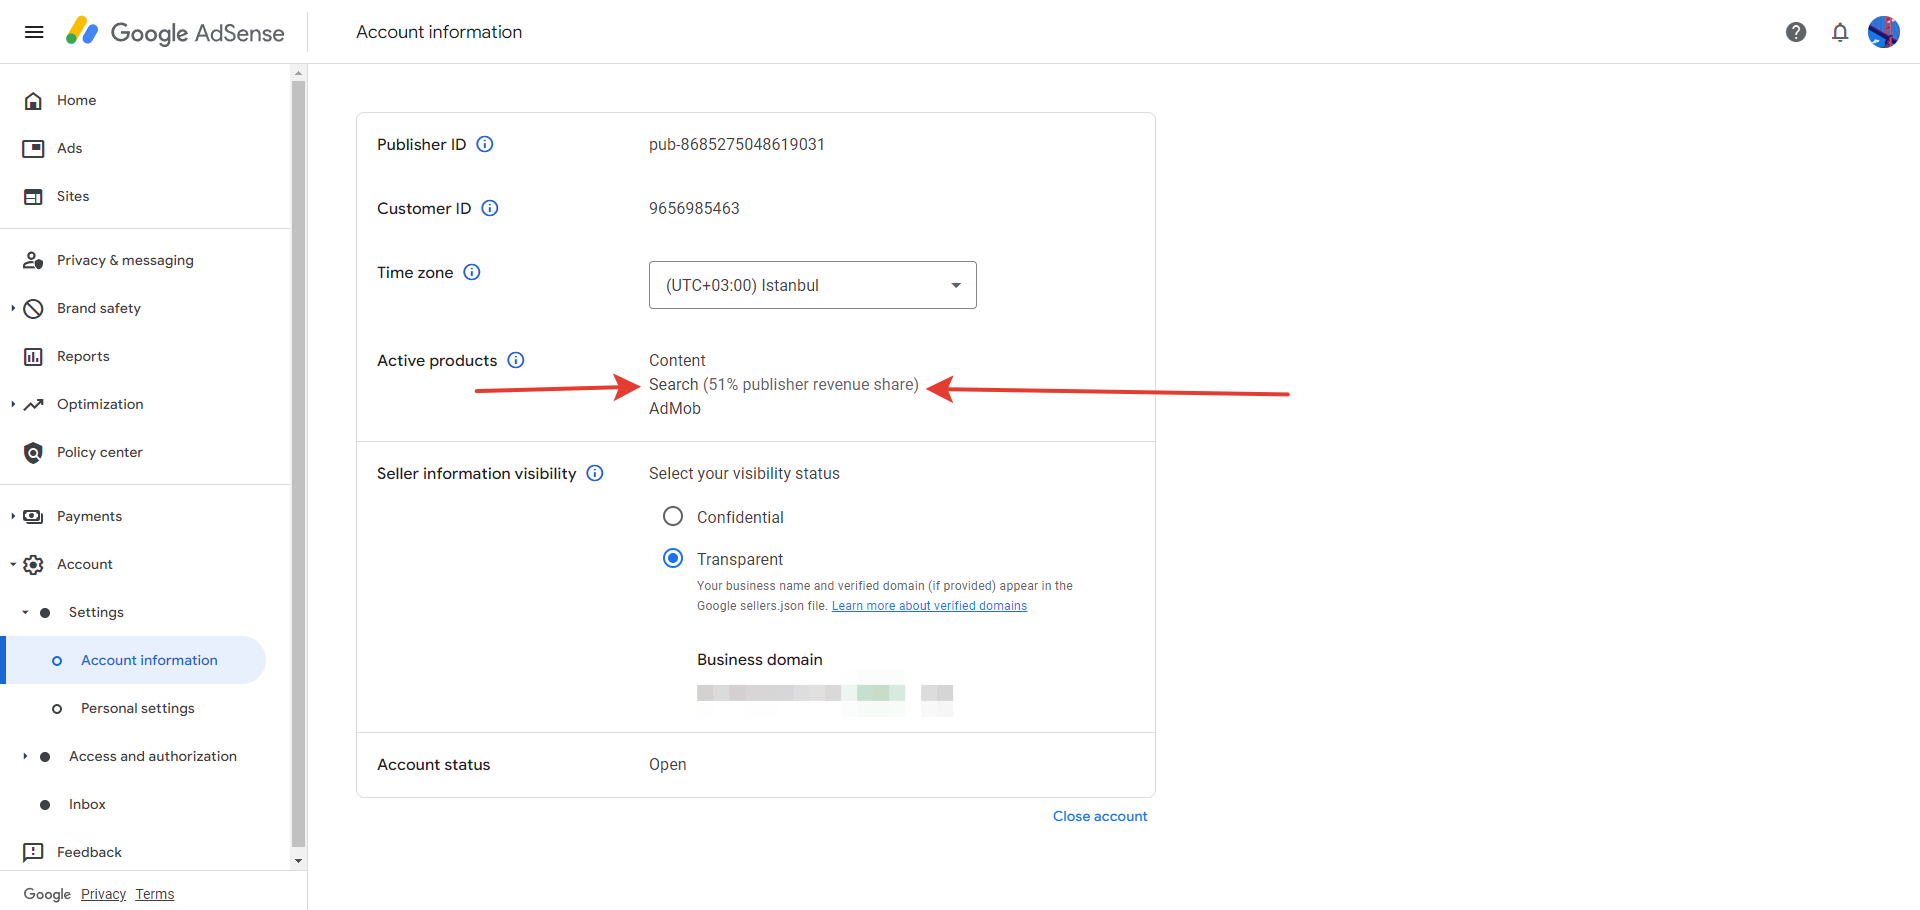Show Active products info tooltip icon

pyautogui.click(x=516, y=360)
